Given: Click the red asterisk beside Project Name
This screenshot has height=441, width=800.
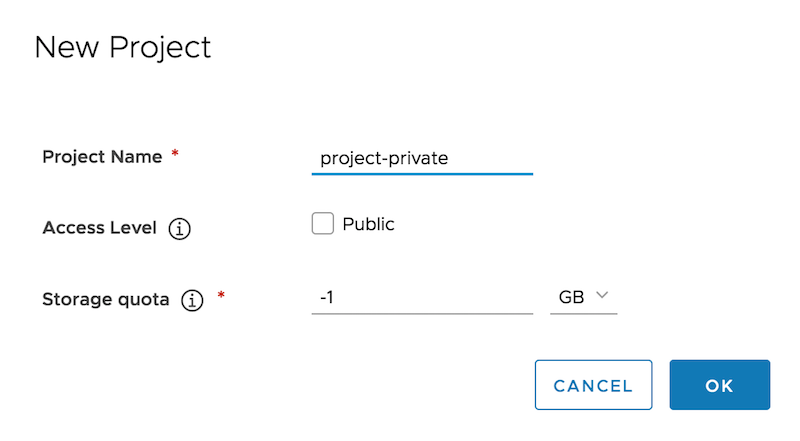Looking at the screenshot, I should coord(176,155).
